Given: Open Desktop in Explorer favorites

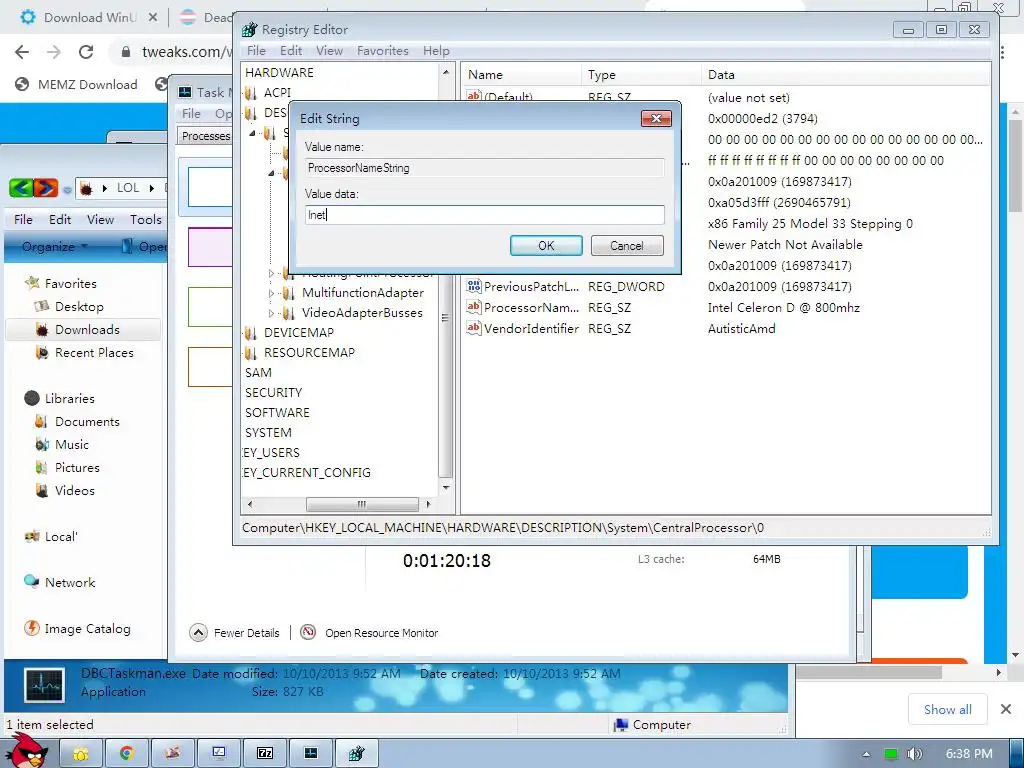Looking at the screenshot, I should click(79, 306).
